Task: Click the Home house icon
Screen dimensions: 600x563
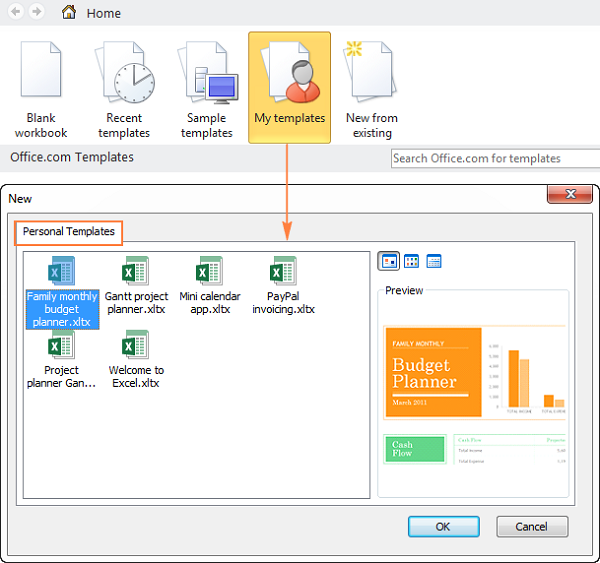Action: [69, 12]
